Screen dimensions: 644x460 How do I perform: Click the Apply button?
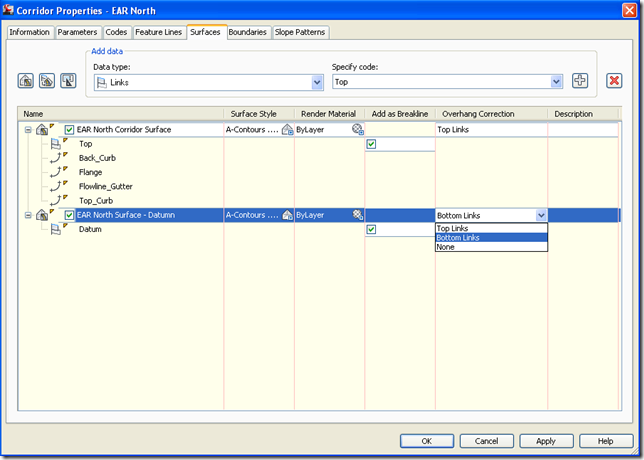(546, 441)
